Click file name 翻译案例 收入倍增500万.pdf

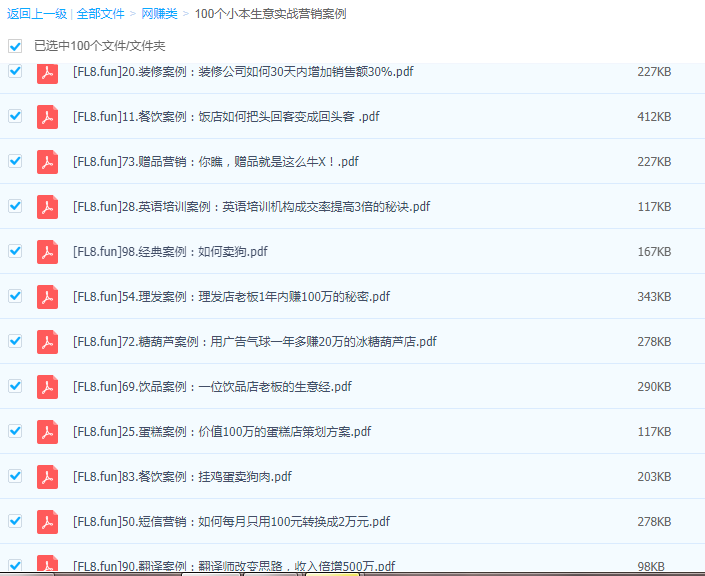234,566
